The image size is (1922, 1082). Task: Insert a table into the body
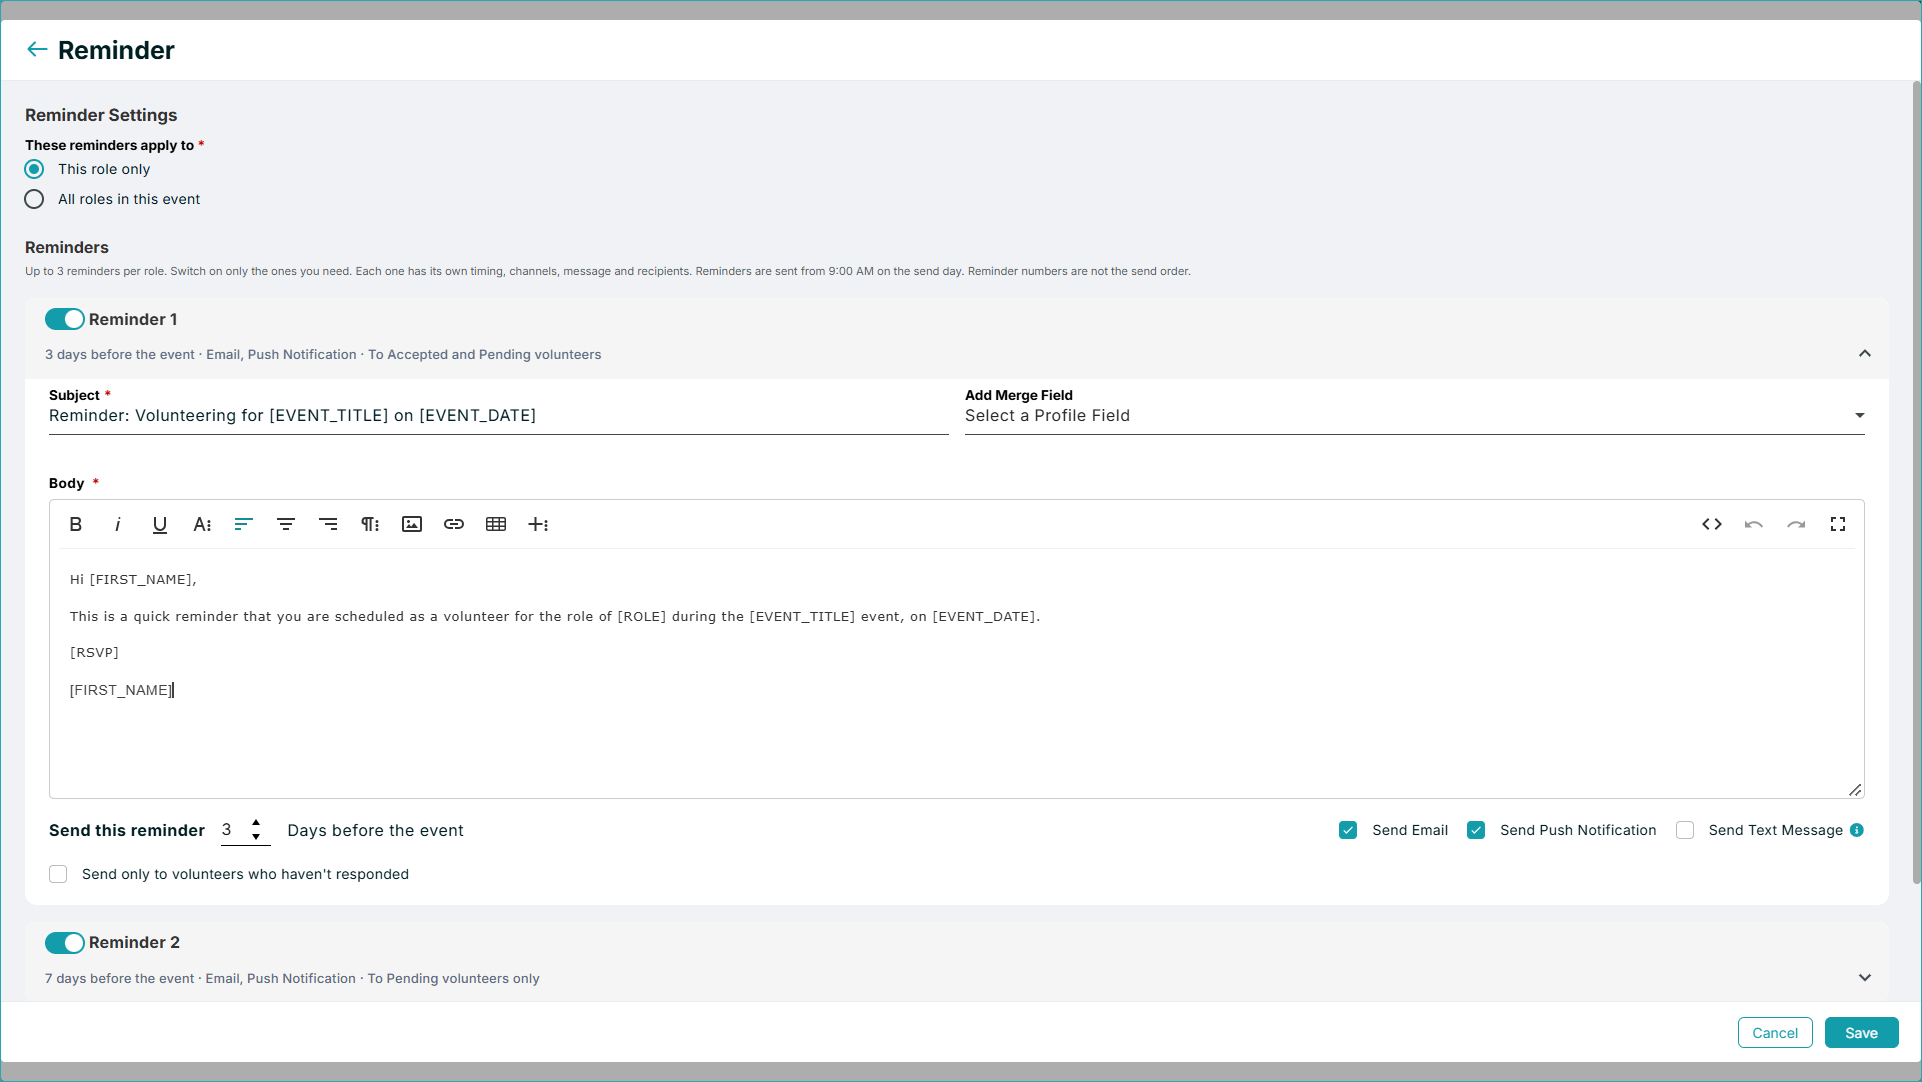496,524
